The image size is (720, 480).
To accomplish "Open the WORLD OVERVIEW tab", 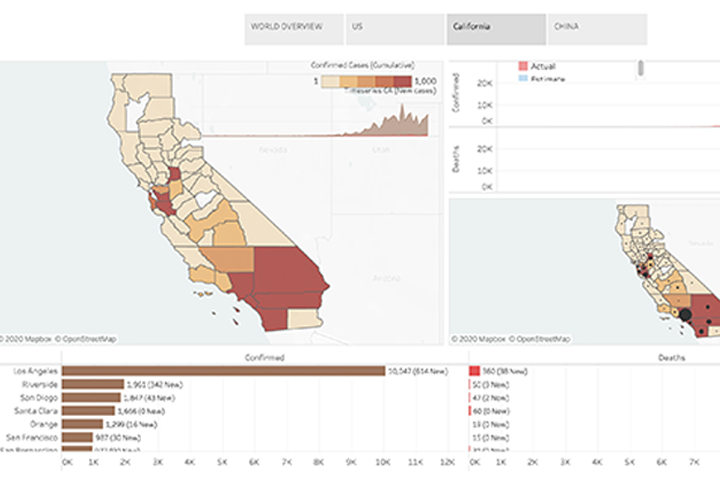I will (294, 29).
